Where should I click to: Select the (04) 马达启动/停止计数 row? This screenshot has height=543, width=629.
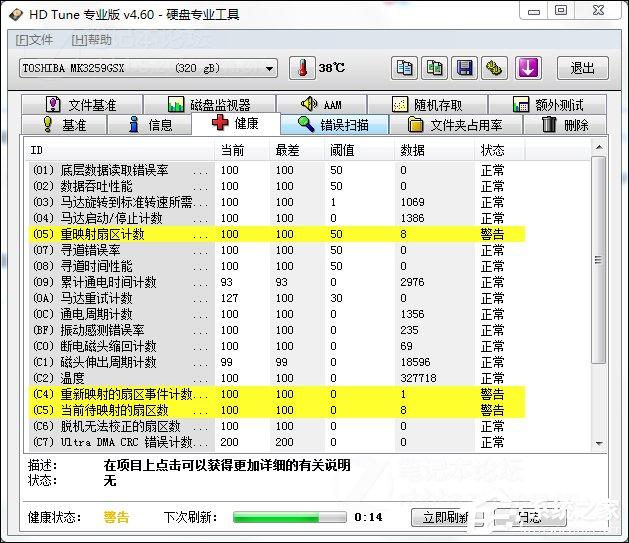(277, 218)
